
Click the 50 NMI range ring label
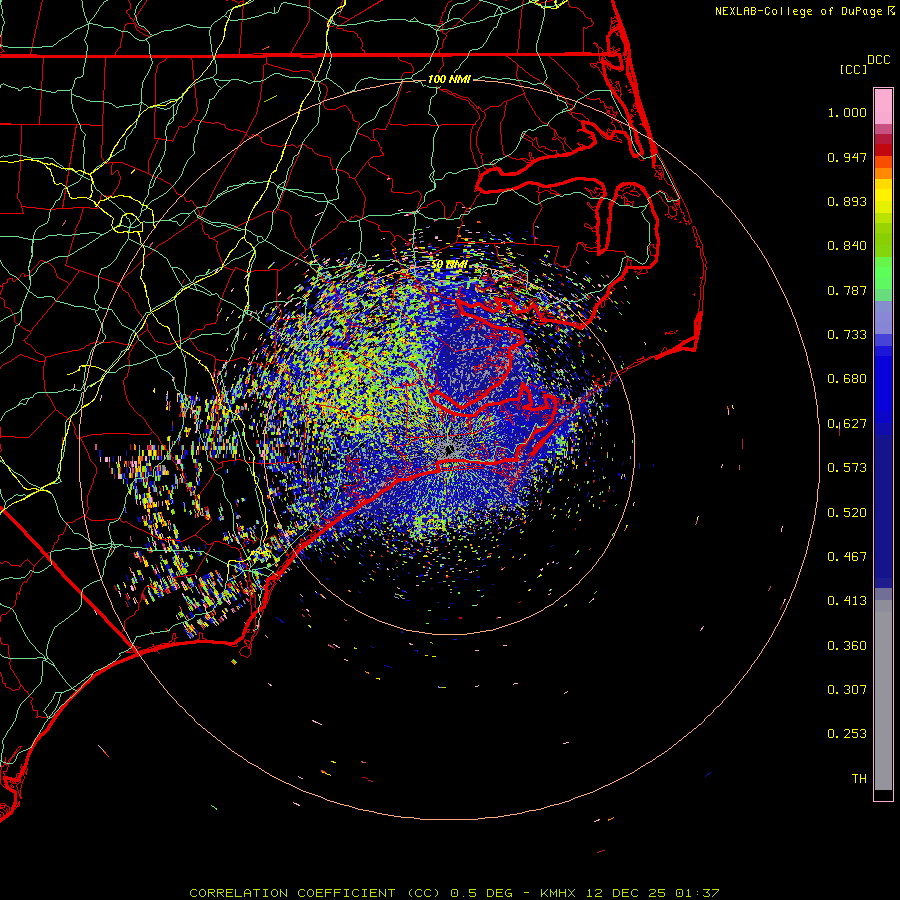[x=449, y=265]
